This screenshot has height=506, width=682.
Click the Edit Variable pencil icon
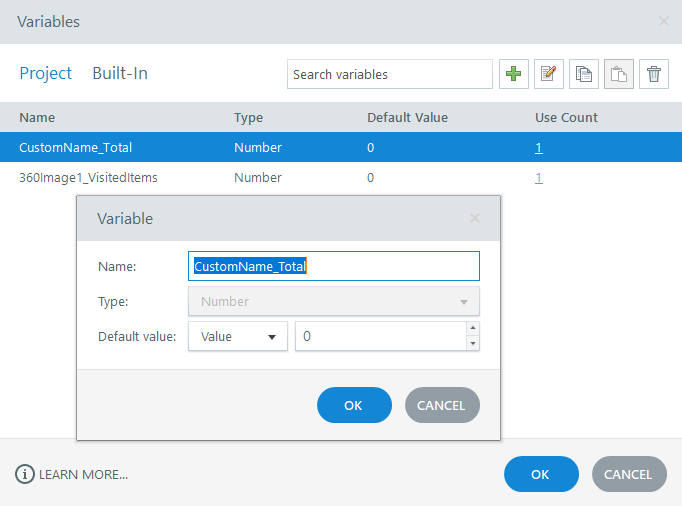[x=549, y=74]
